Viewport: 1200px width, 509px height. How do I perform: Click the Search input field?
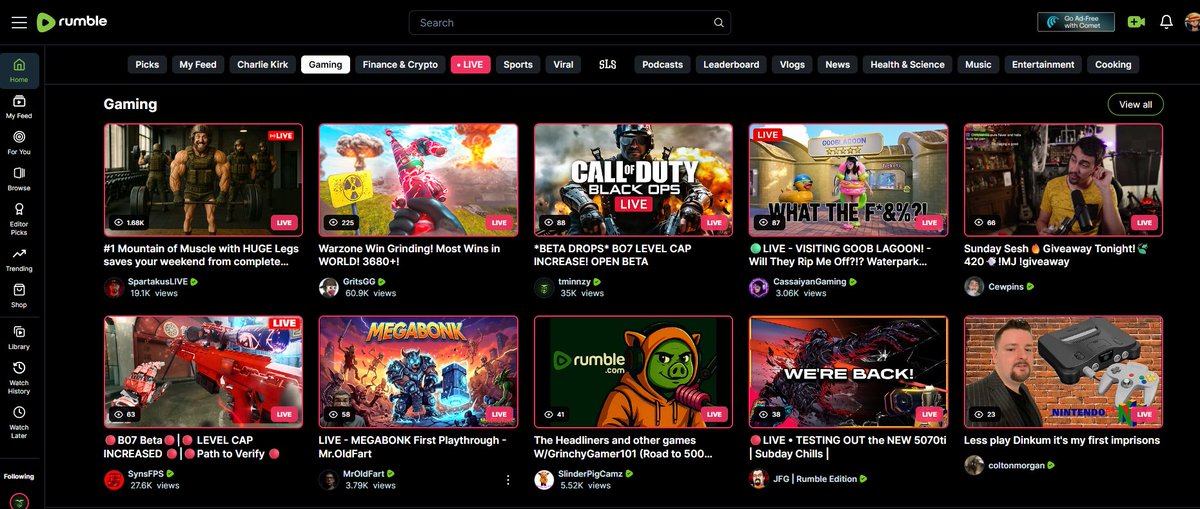(x=570, y=22)
